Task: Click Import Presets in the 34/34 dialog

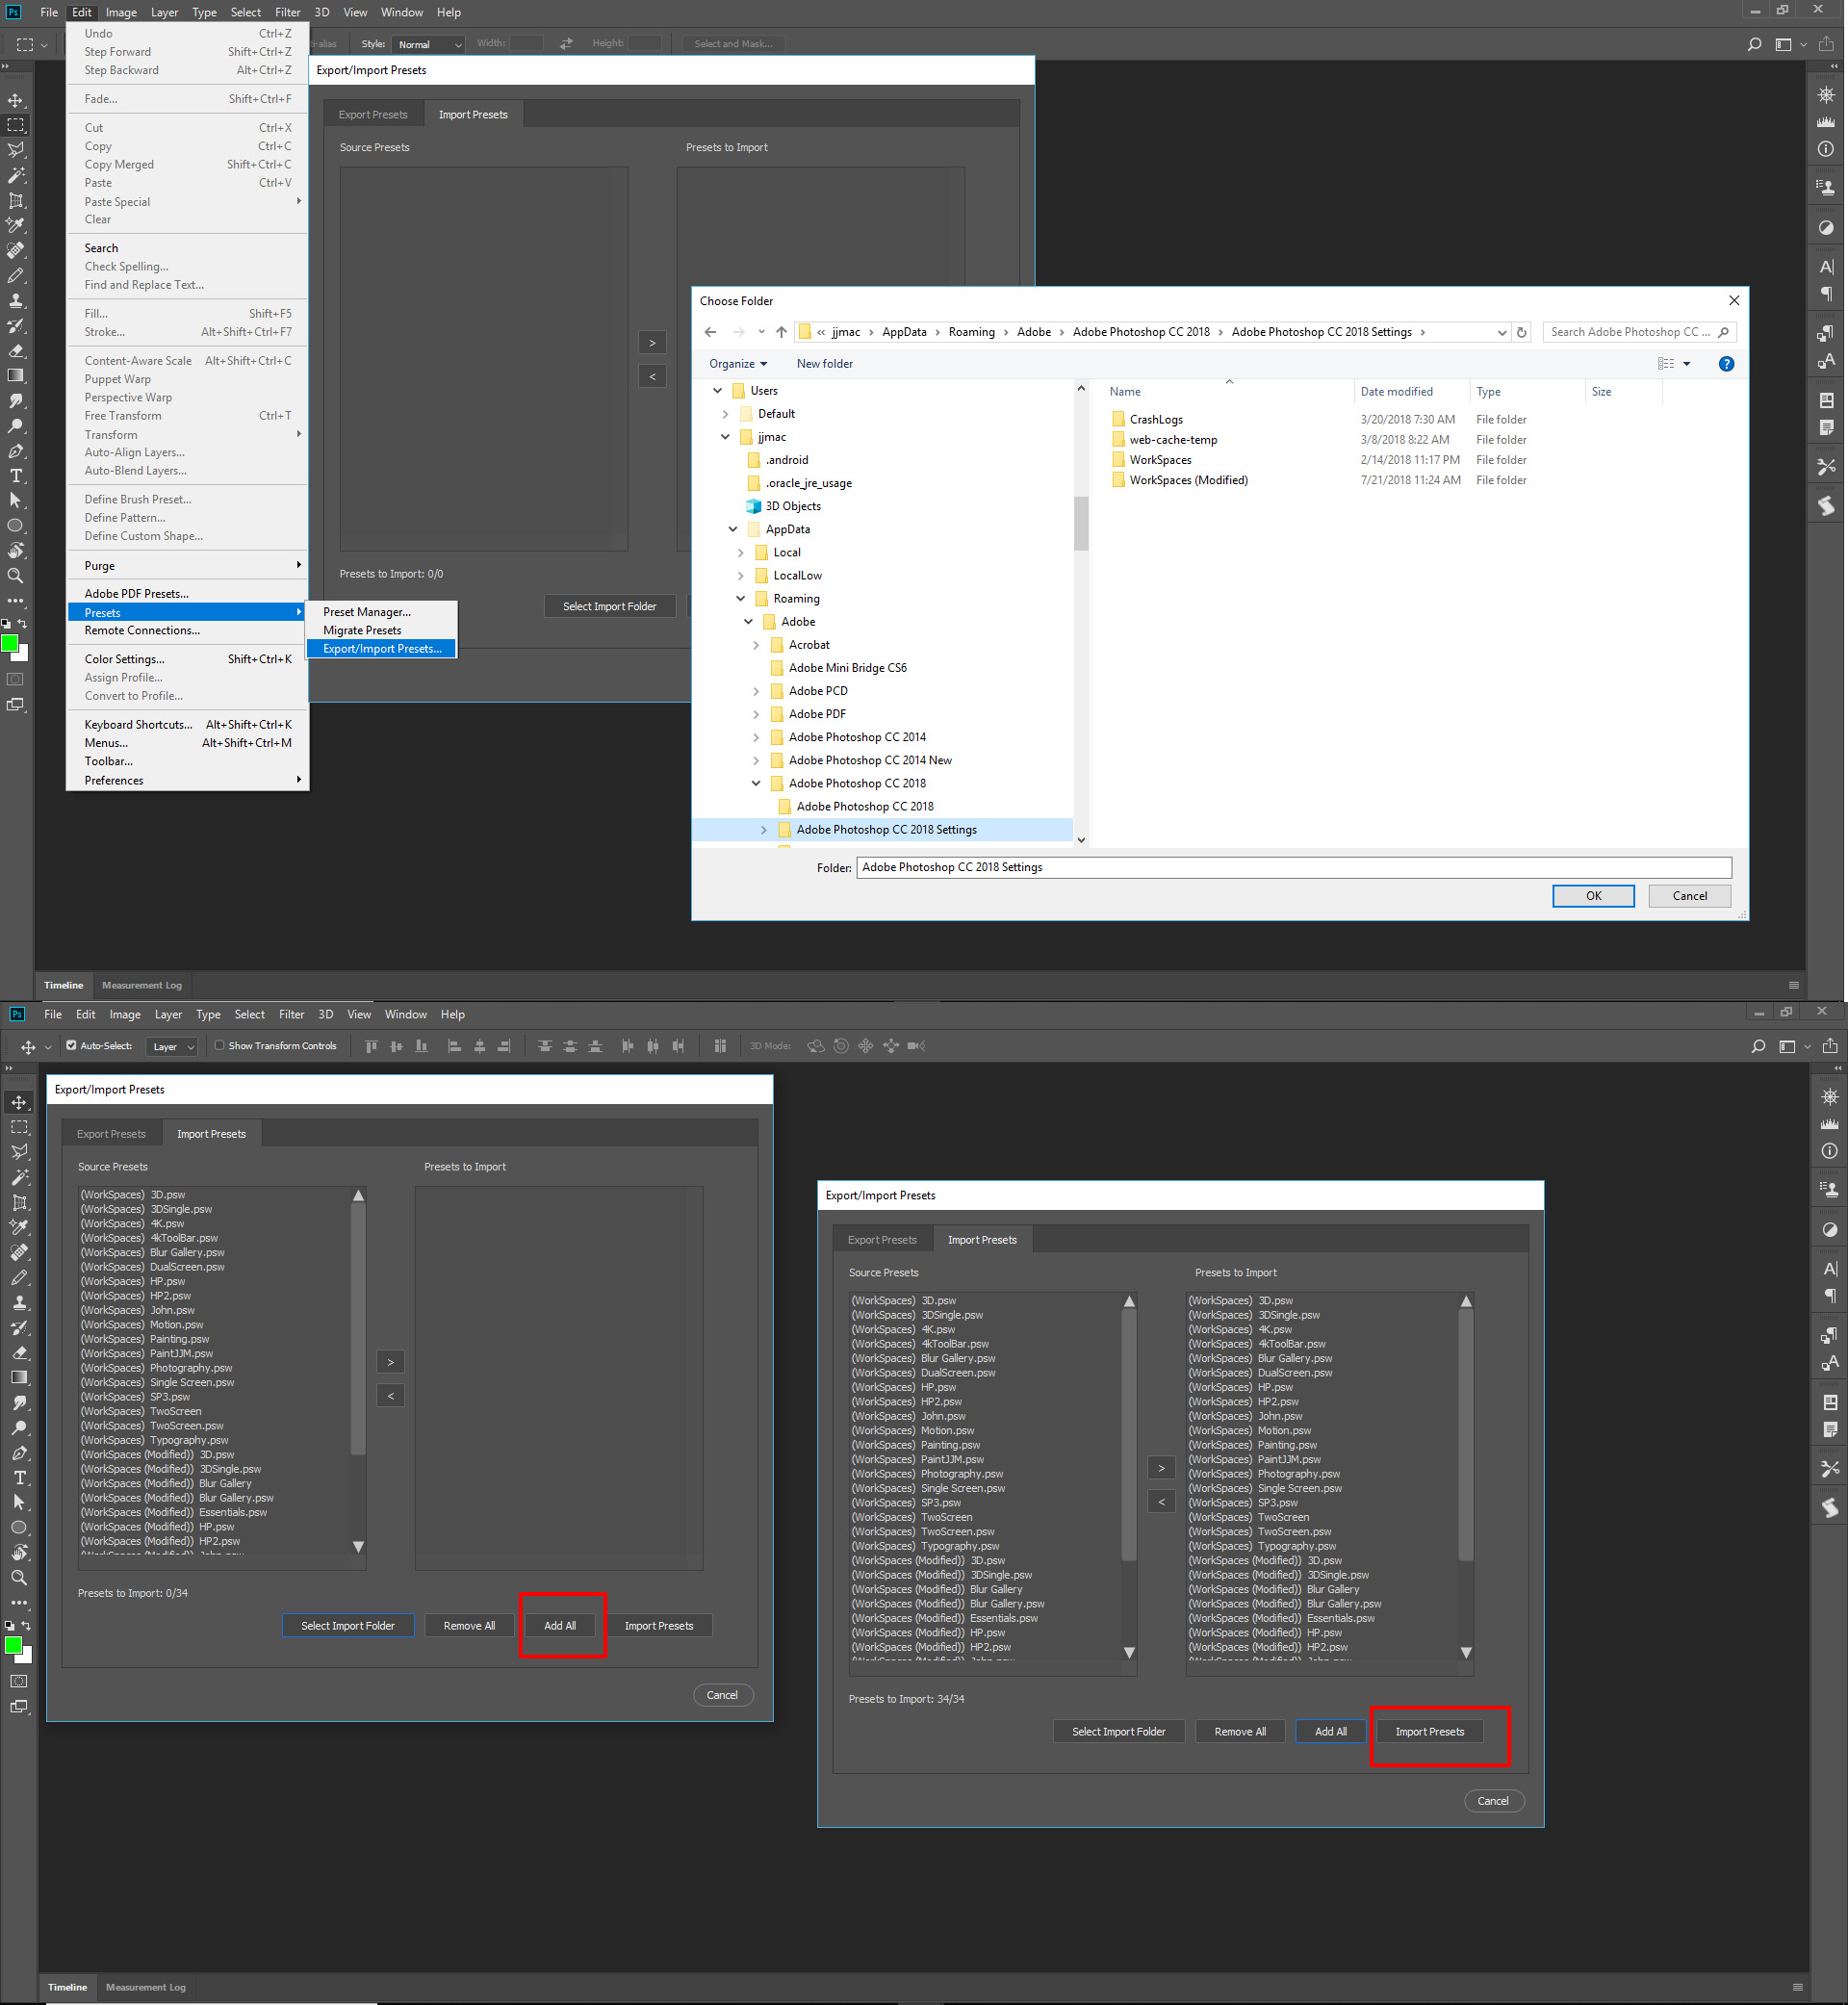Action: (1429, 1732)
